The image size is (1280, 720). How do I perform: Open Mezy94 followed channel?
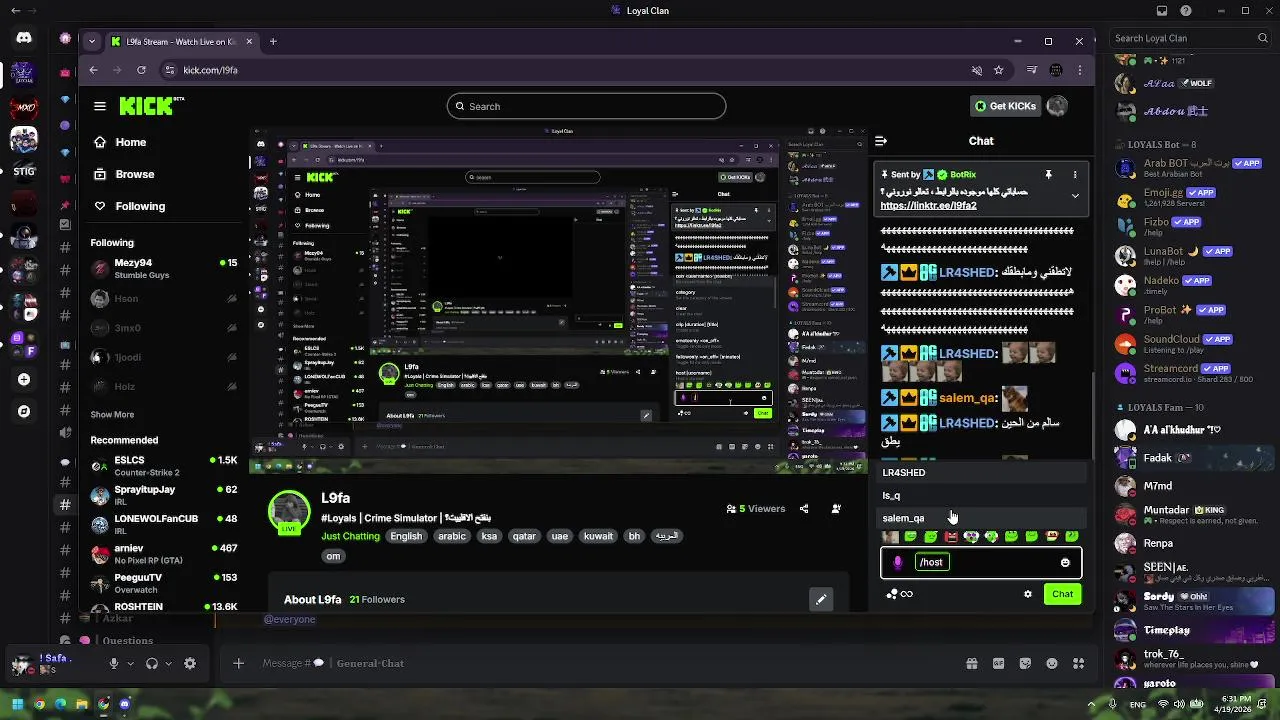(x=164, y=267)
